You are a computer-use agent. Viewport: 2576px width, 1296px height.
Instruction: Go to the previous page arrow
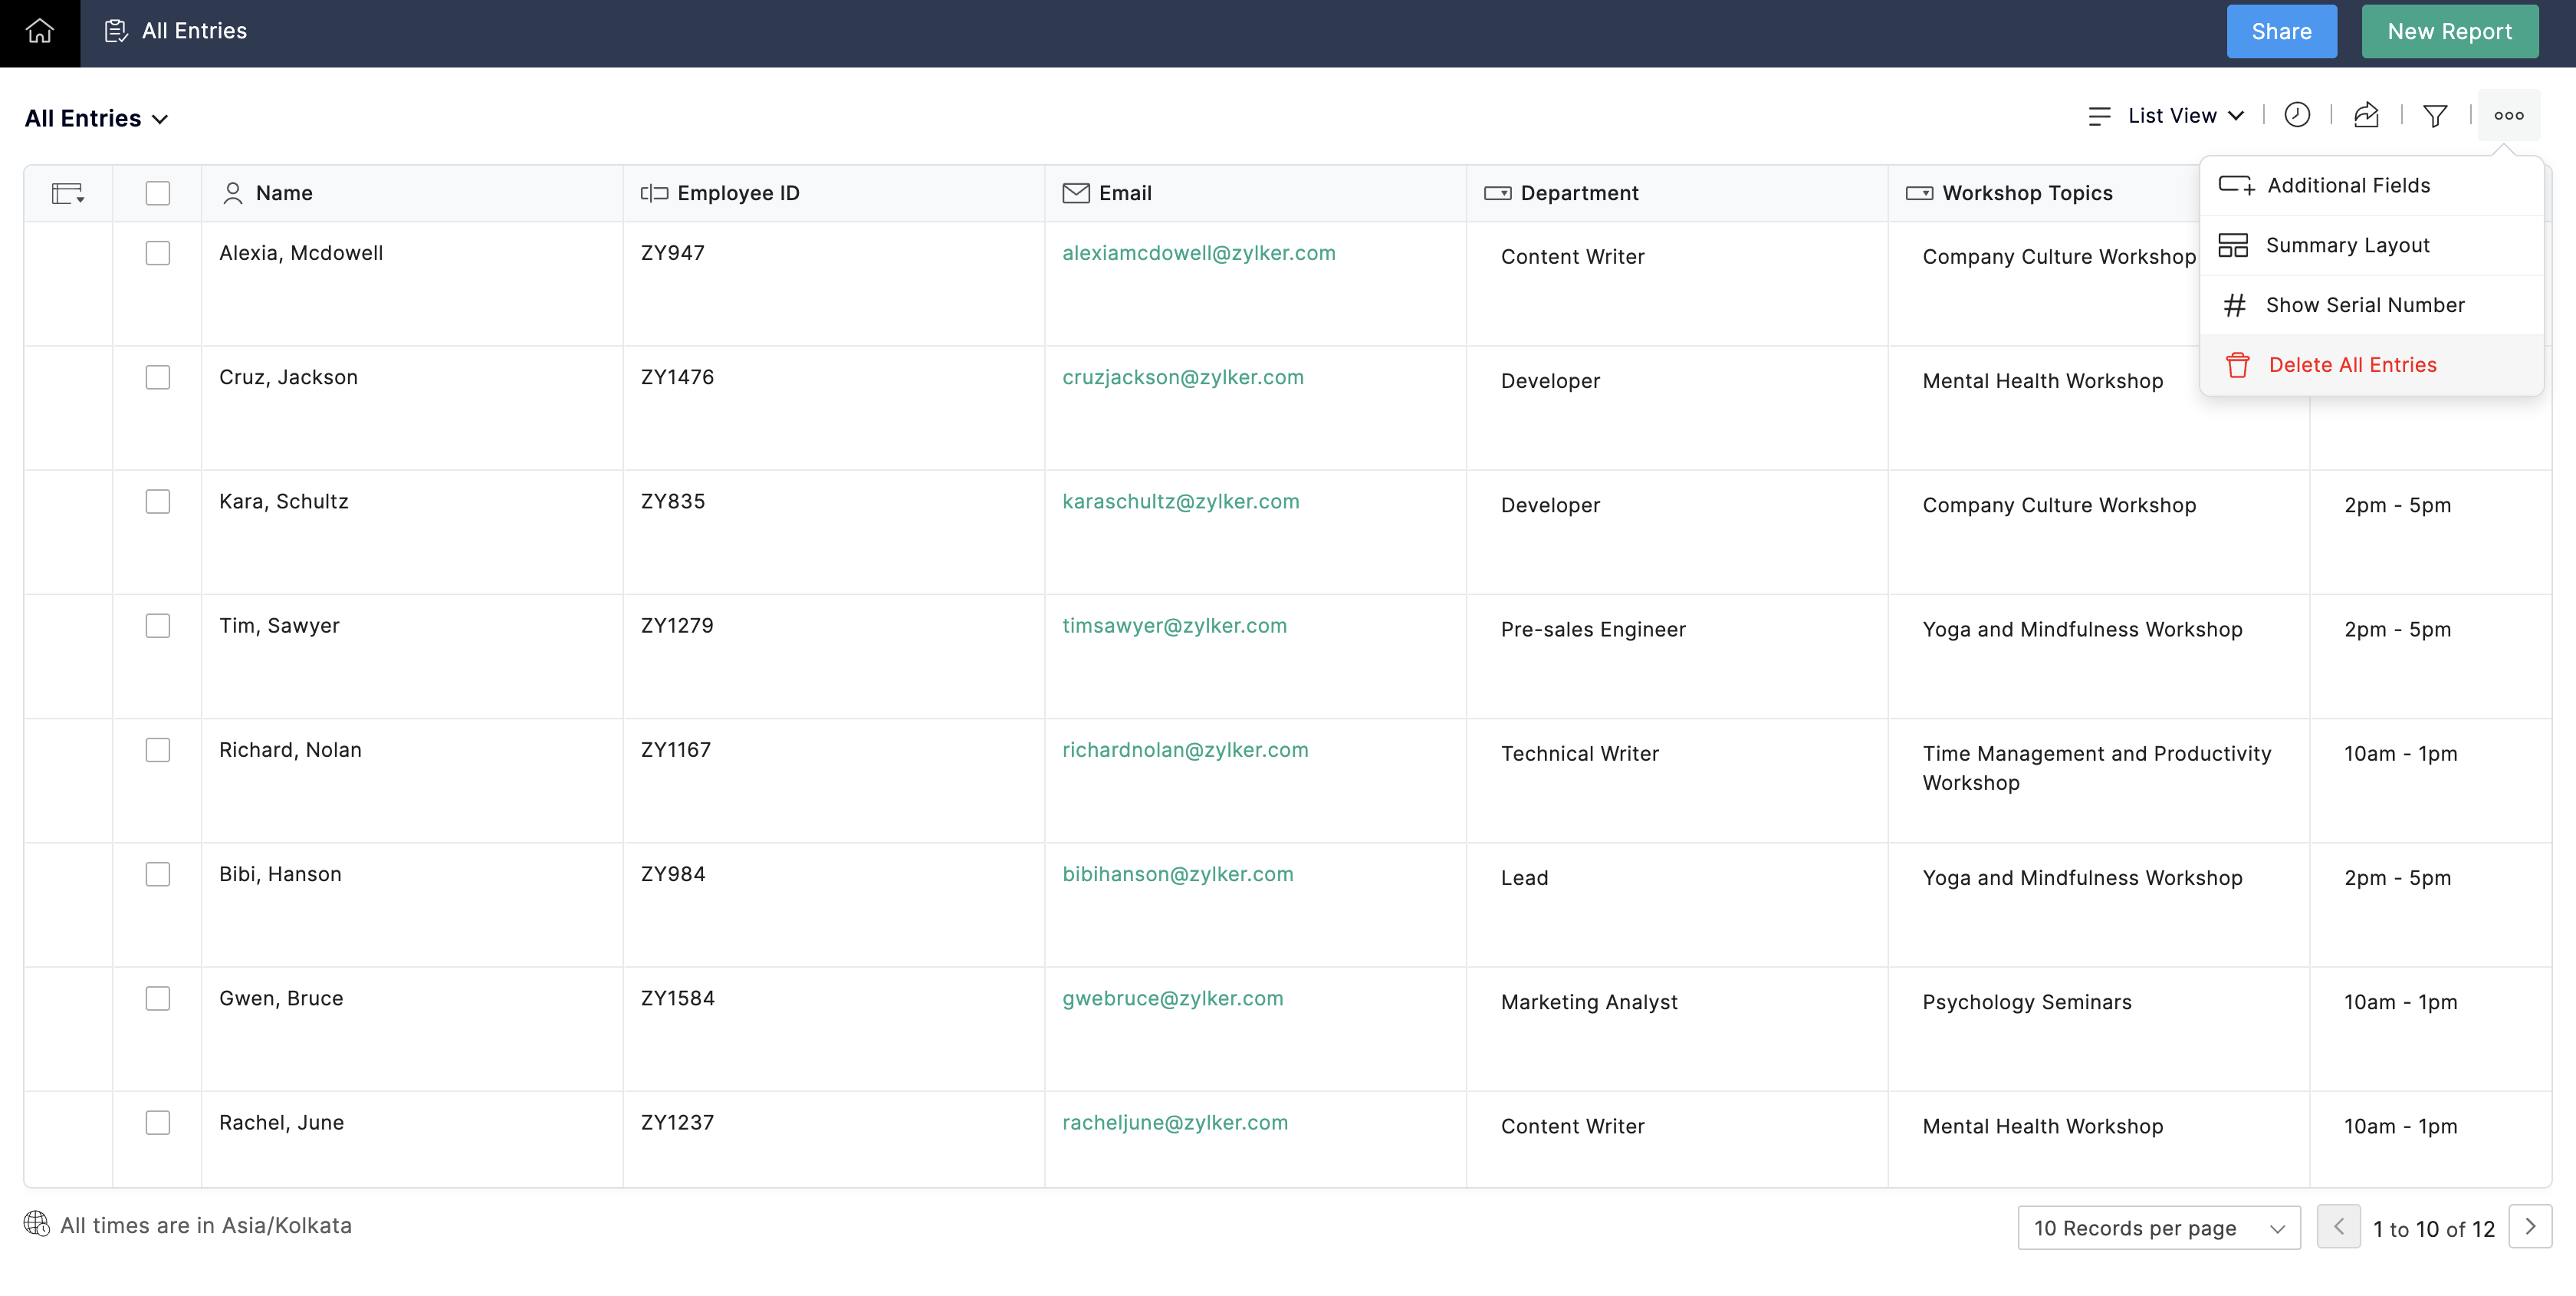pyautogui.click(x=2338, y=1227)
